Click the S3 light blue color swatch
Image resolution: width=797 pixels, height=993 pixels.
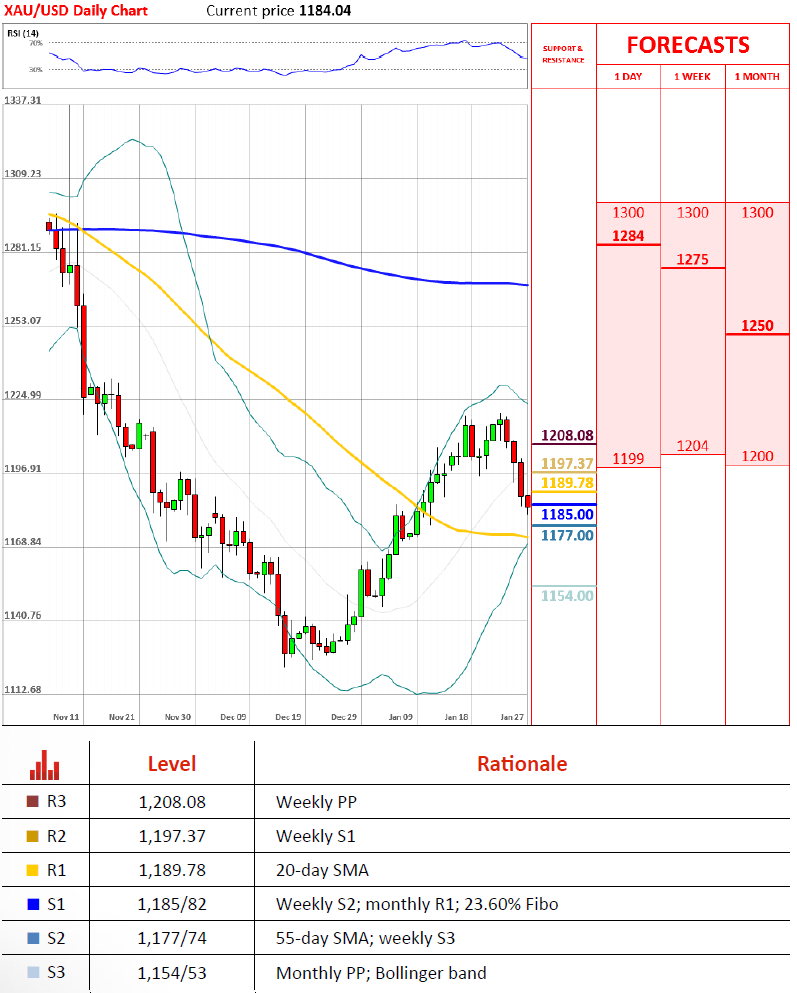34,972
